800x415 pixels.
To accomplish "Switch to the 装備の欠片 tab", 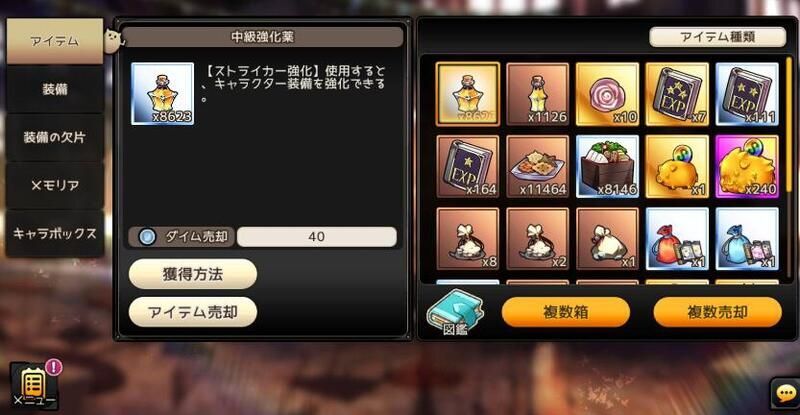I will [x=55, y=137].
